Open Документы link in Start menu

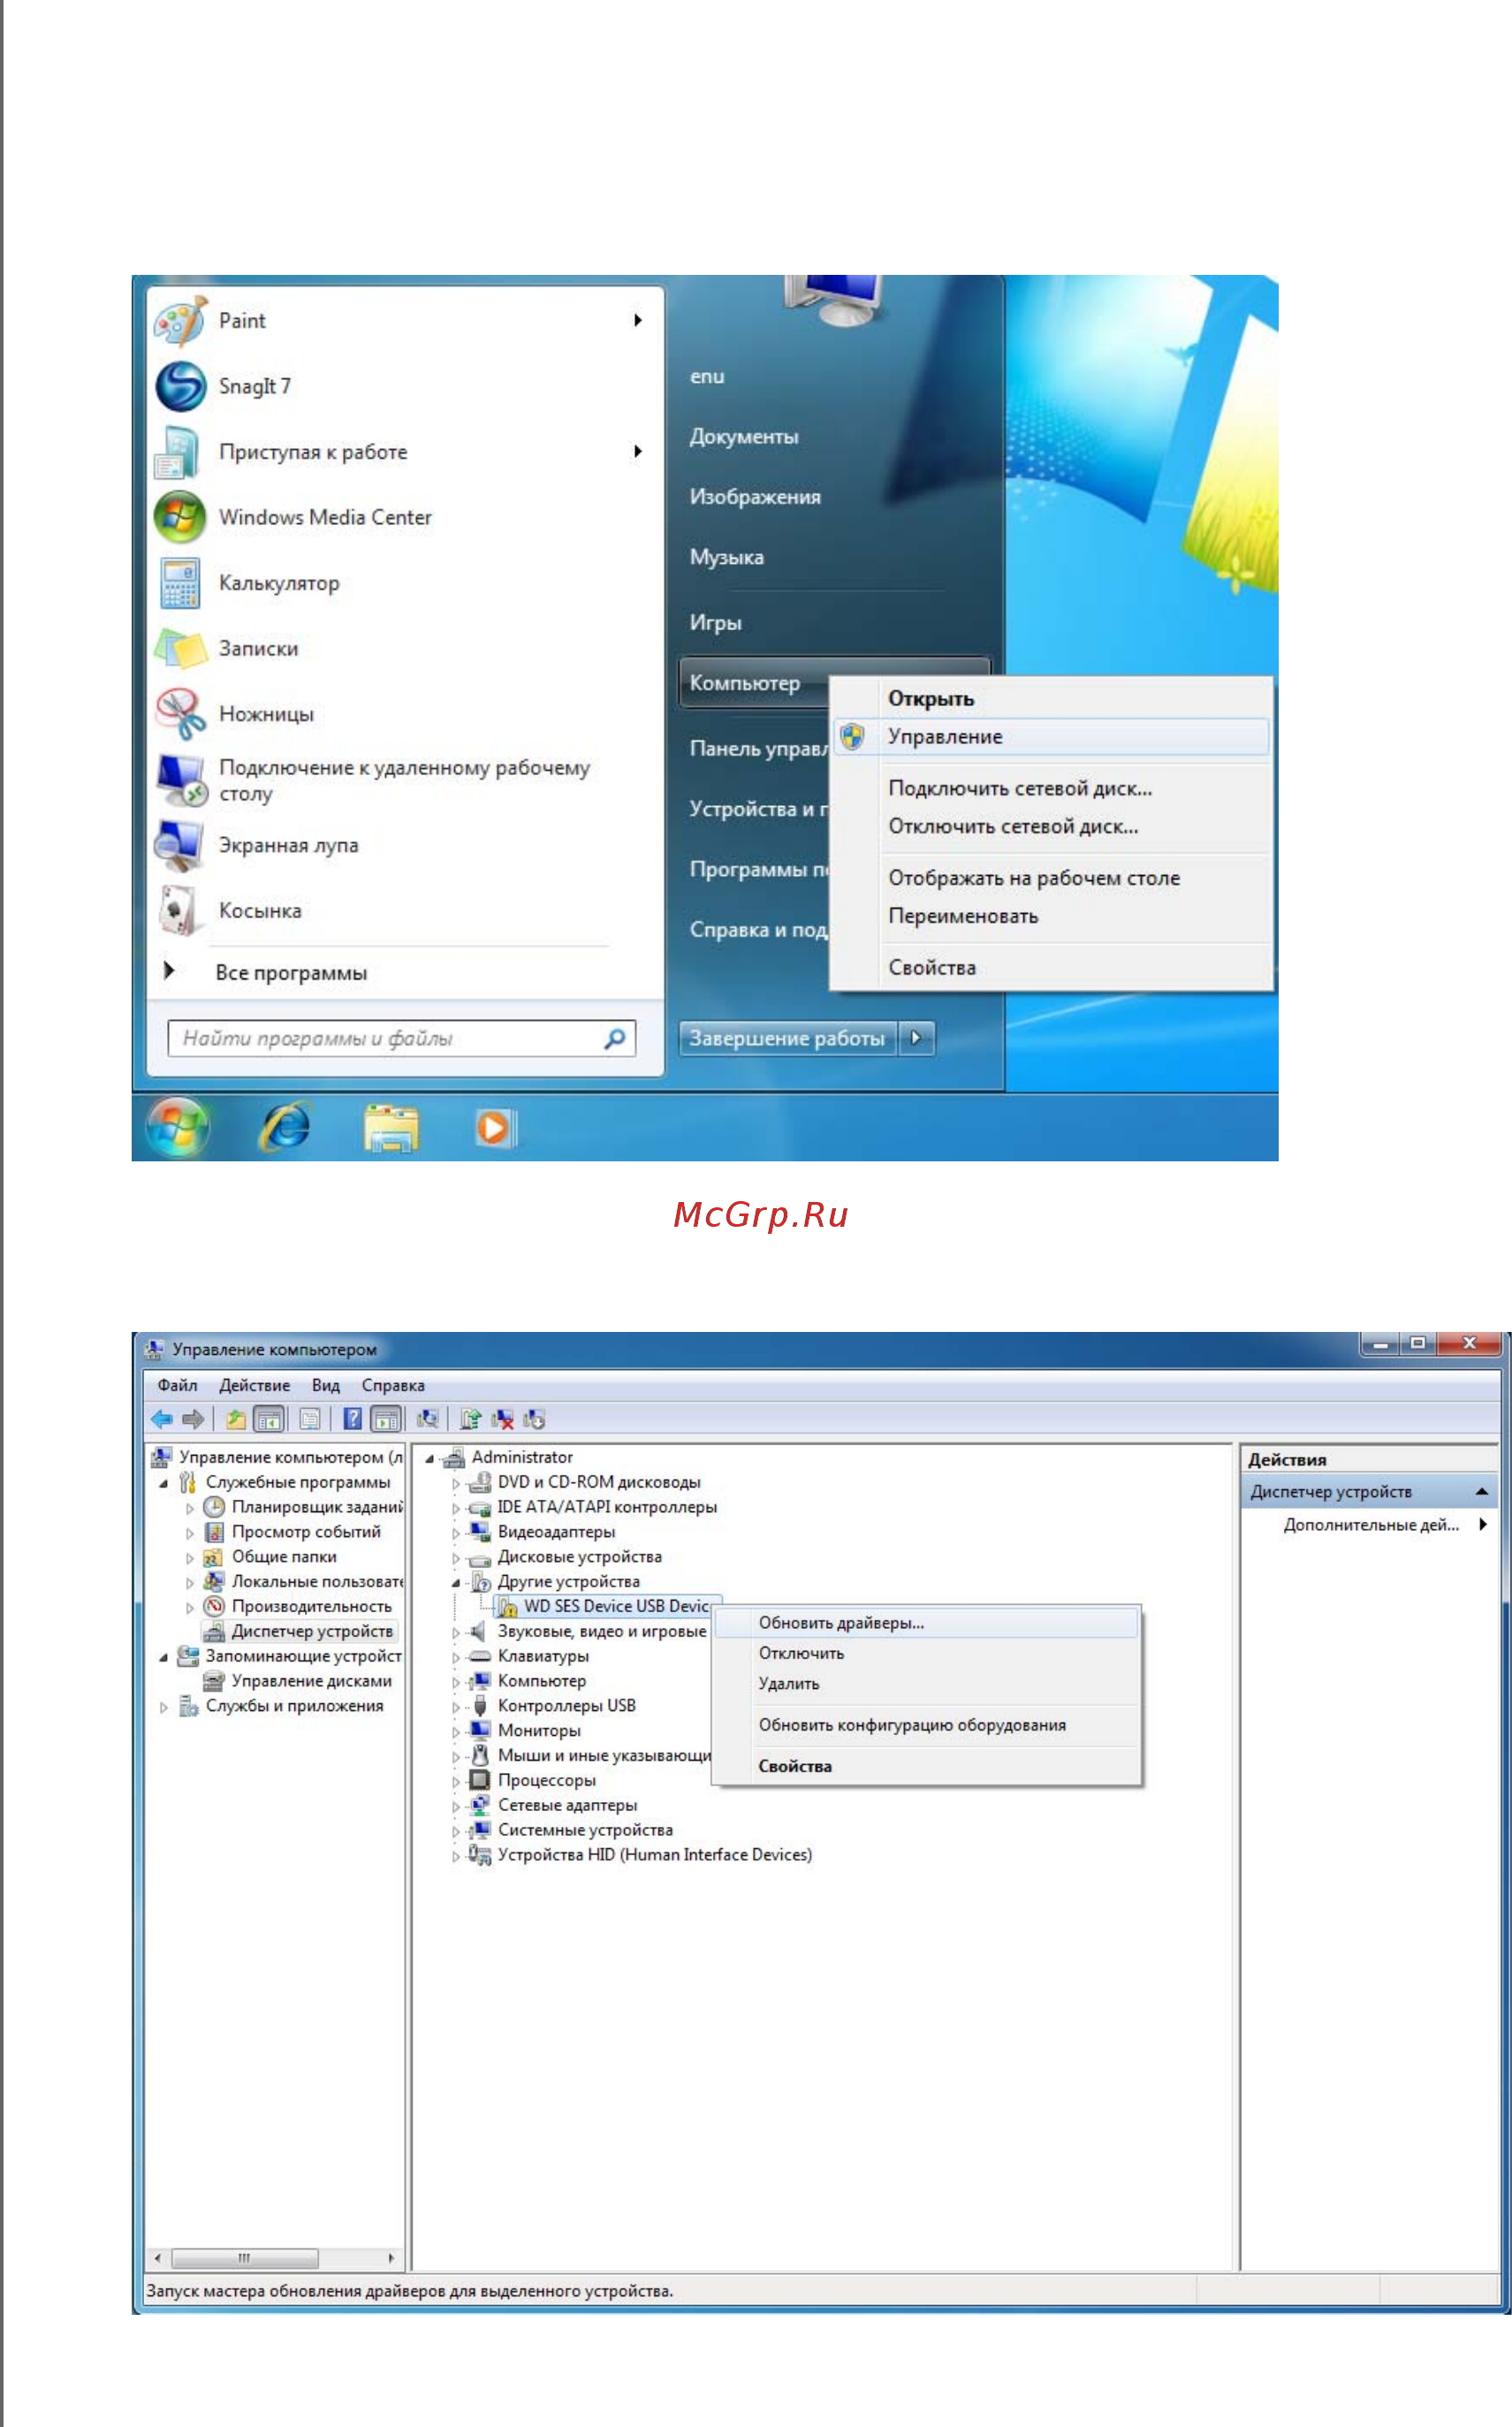point(744,436)
